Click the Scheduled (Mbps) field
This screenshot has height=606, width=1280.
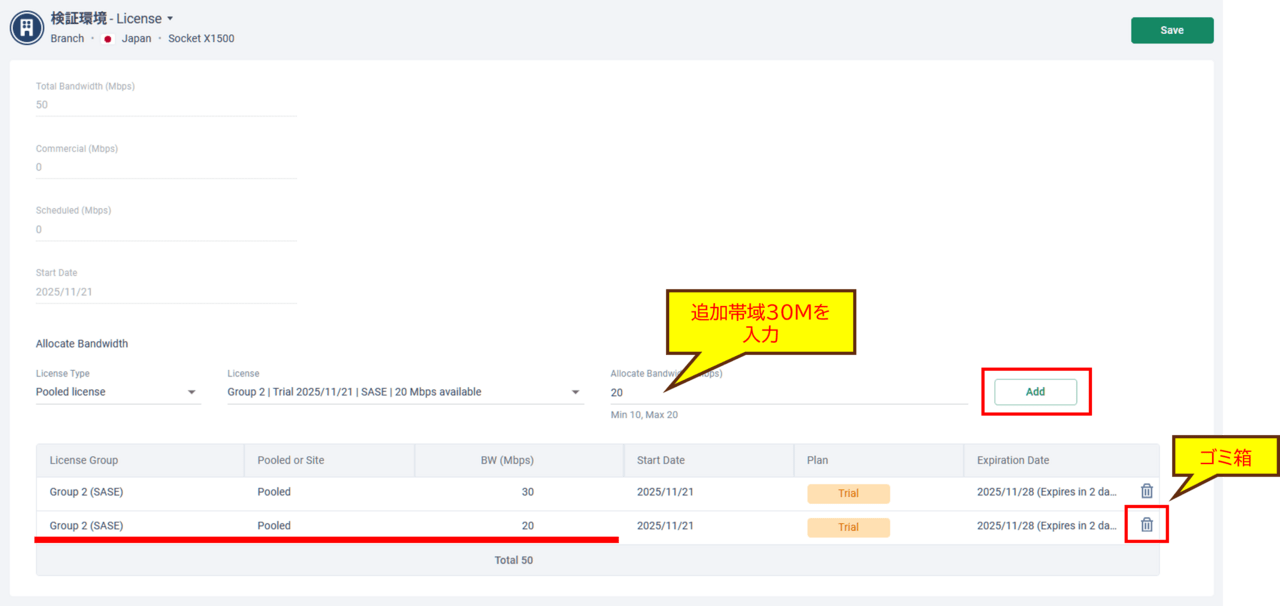tap(166, 229)
